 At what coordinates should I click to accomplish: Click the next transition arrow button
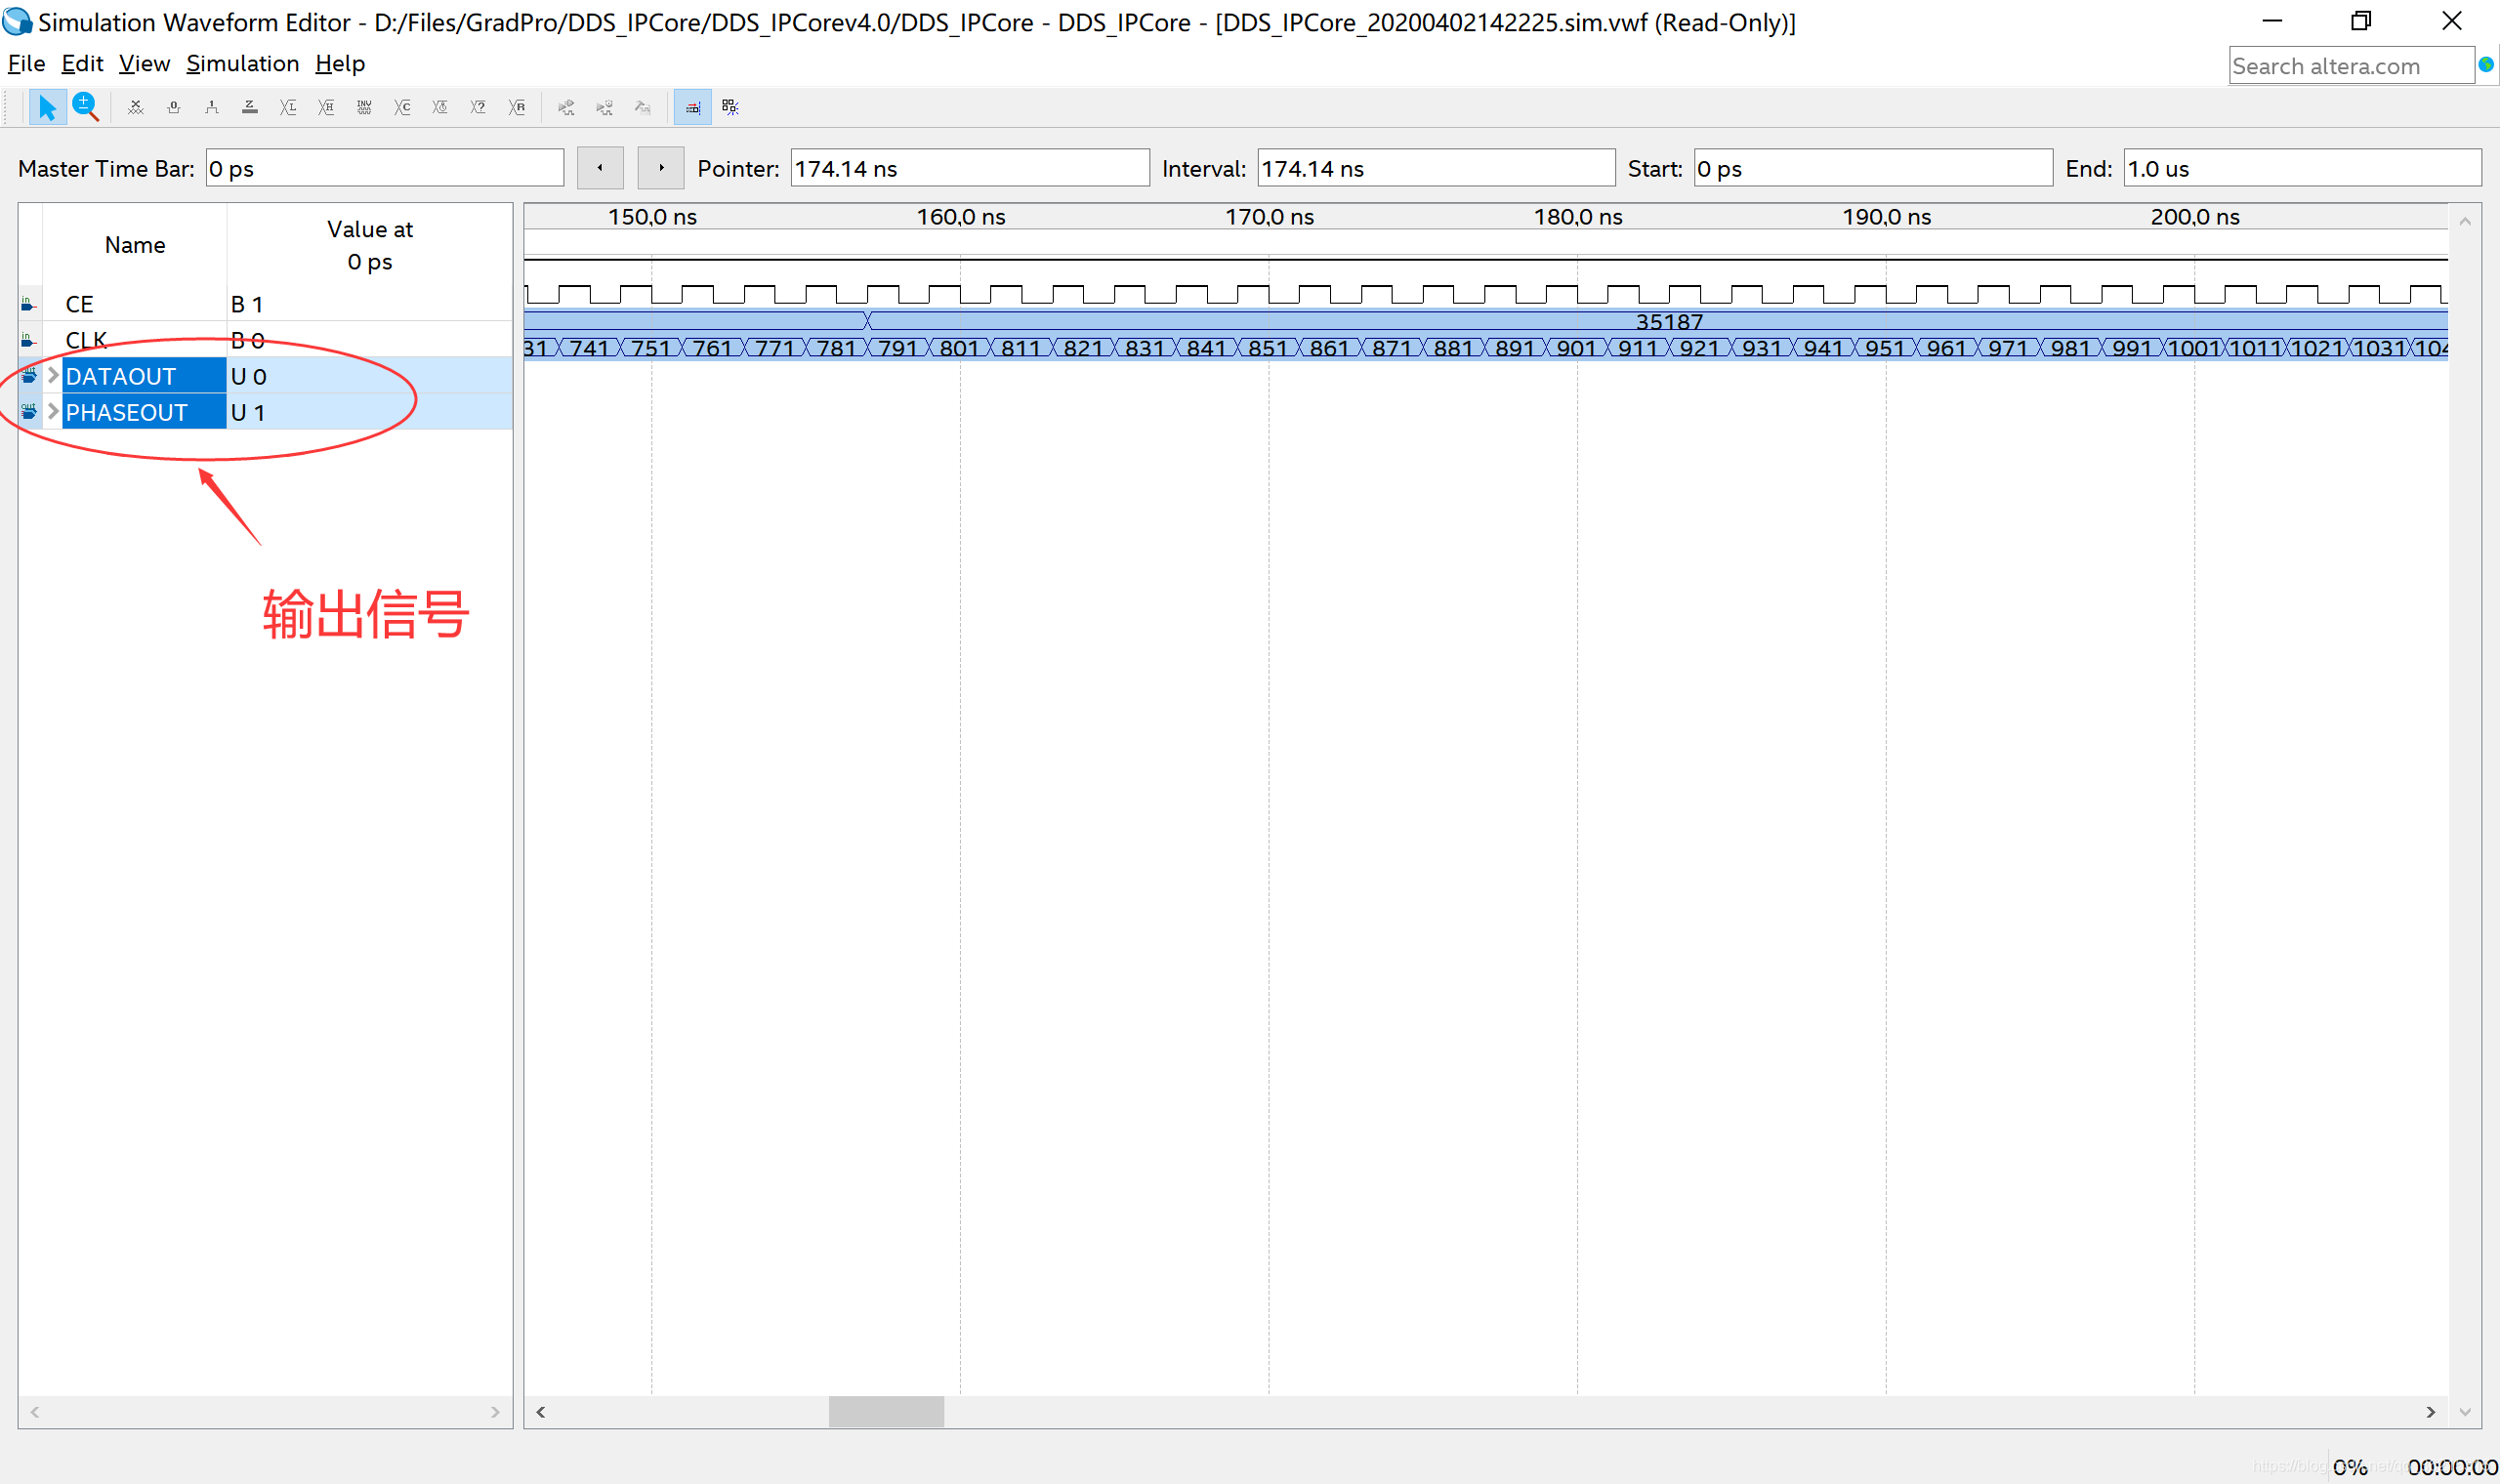660,168
